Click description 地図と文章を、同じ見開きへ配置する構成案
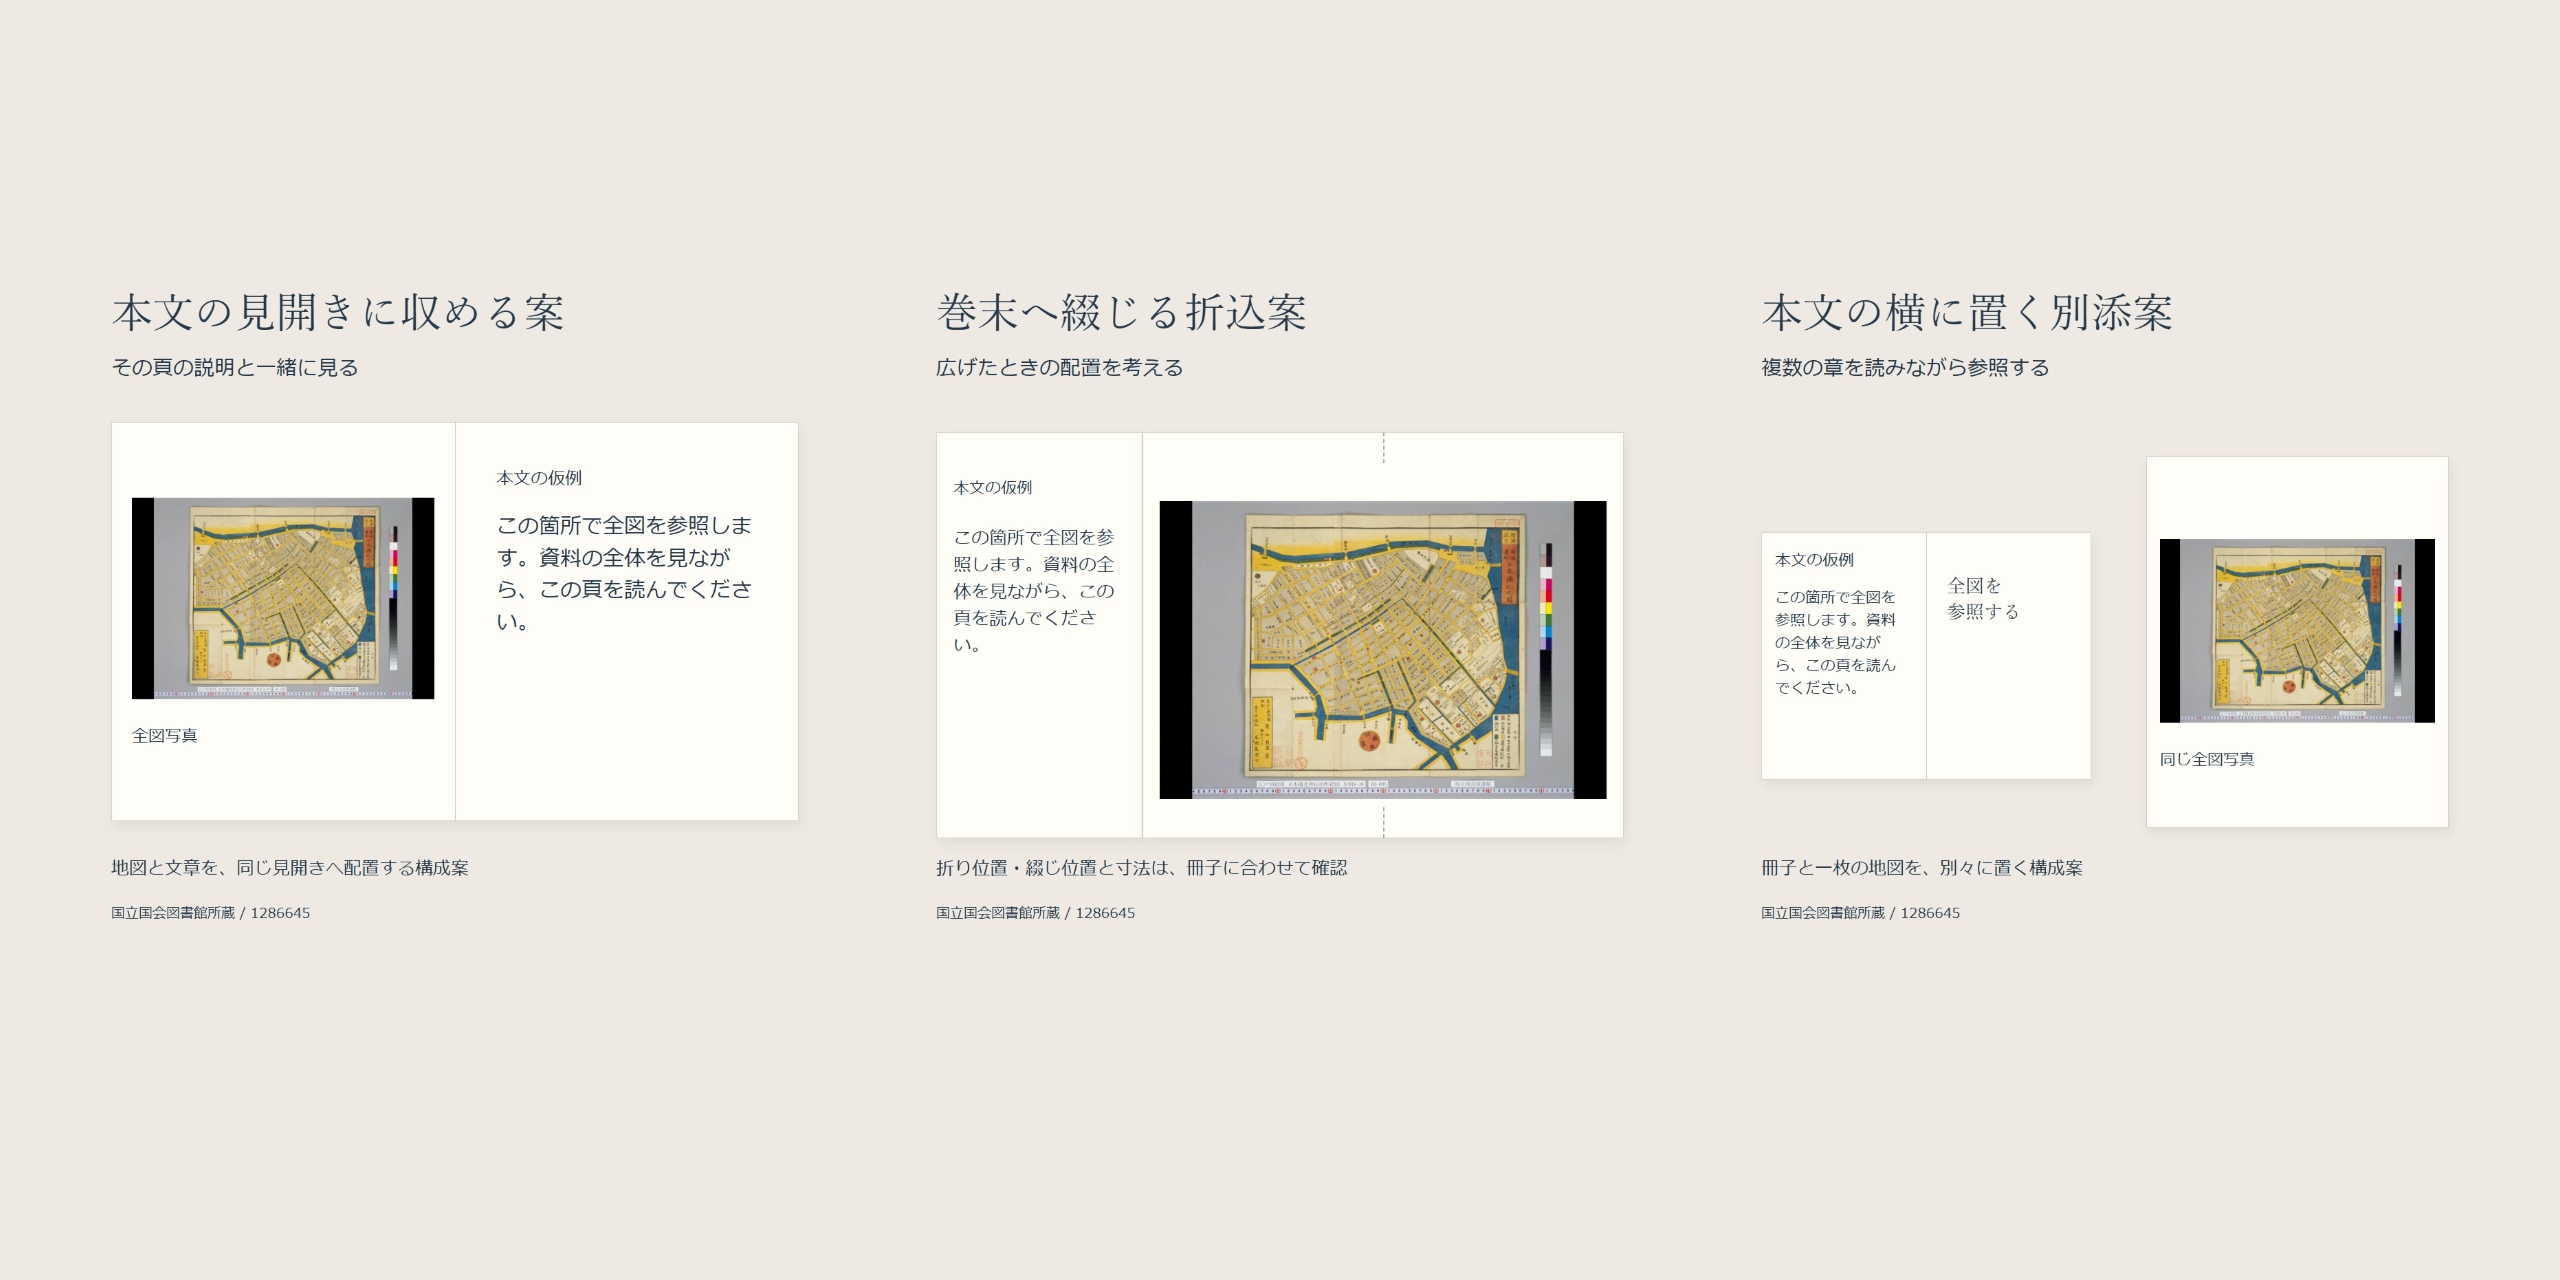The width and height of the screenshot is (2560, 1280). (290, 867)
